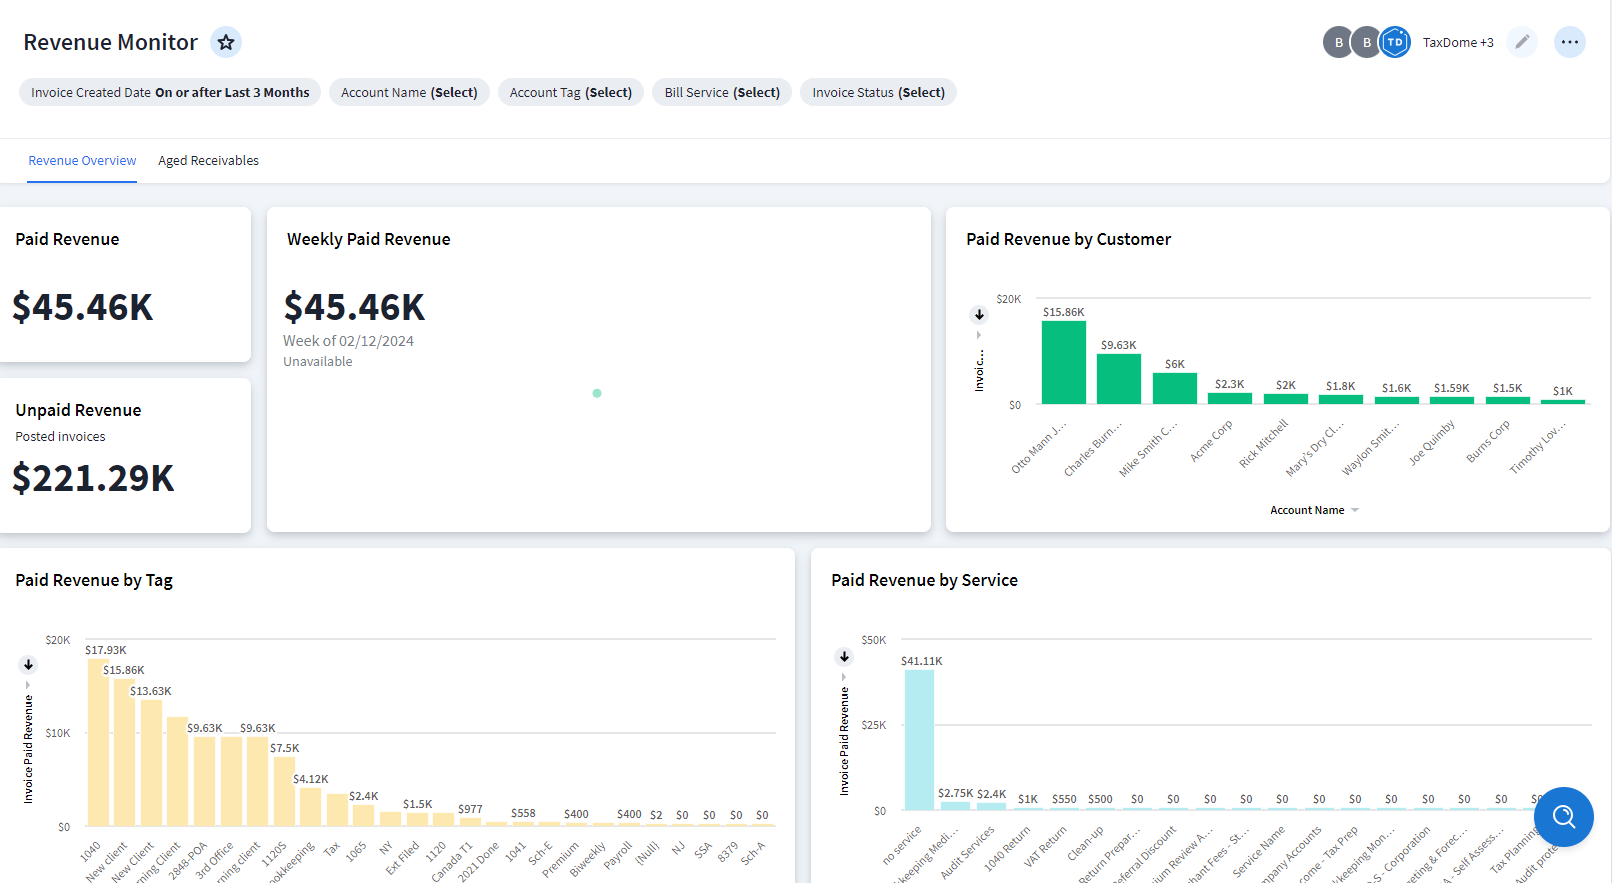Screen dimensions: 1612x883
Task: Click the $41.11K no service bar
Action: (919, 739)
